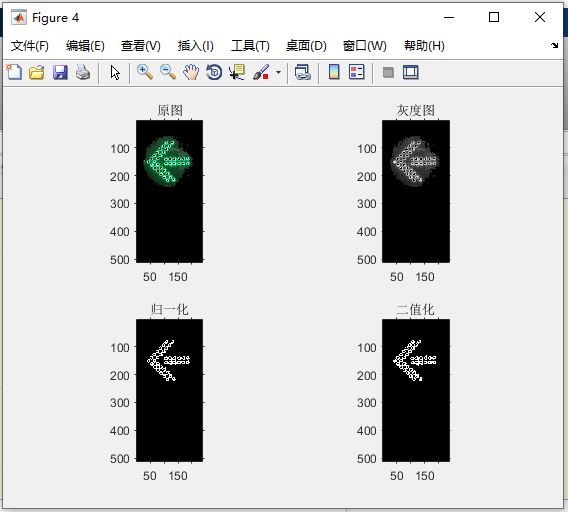Print the figure using printer icon

coord(83,72)
